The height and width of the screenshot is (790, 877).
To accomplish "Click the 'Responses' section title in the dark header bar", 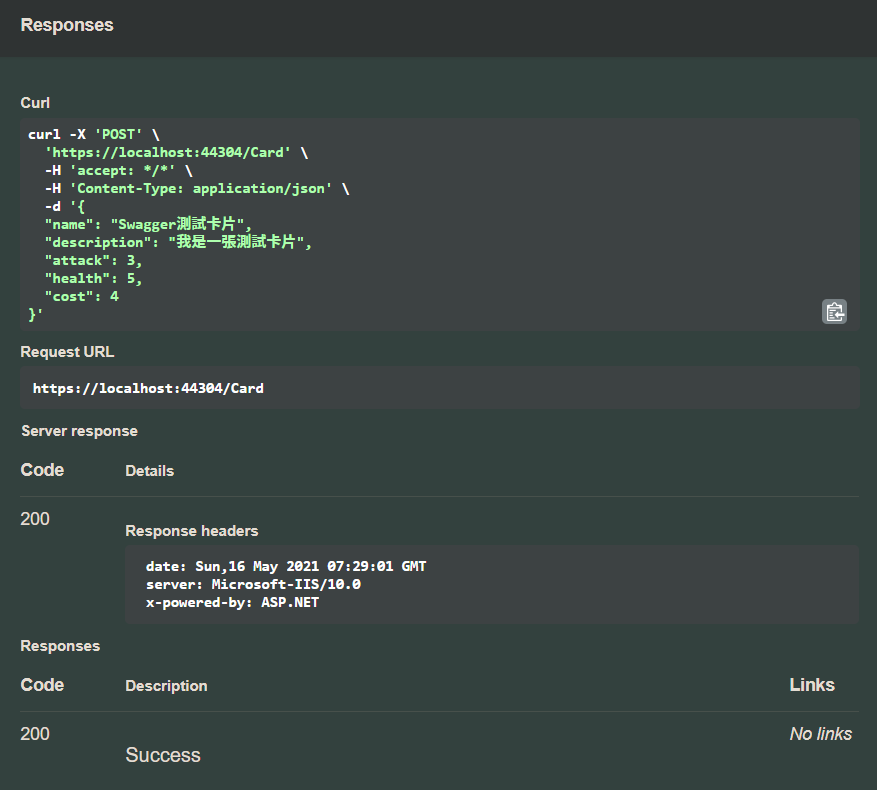I will click(67, 25).
